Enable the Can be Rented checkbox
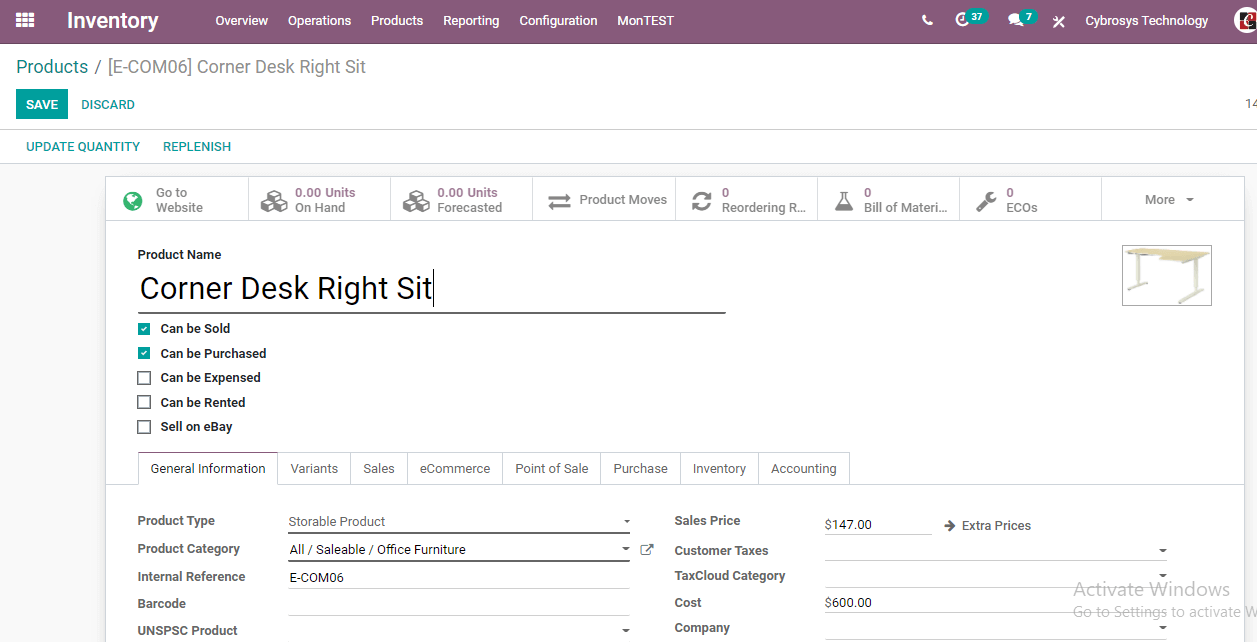 [144, 402]
